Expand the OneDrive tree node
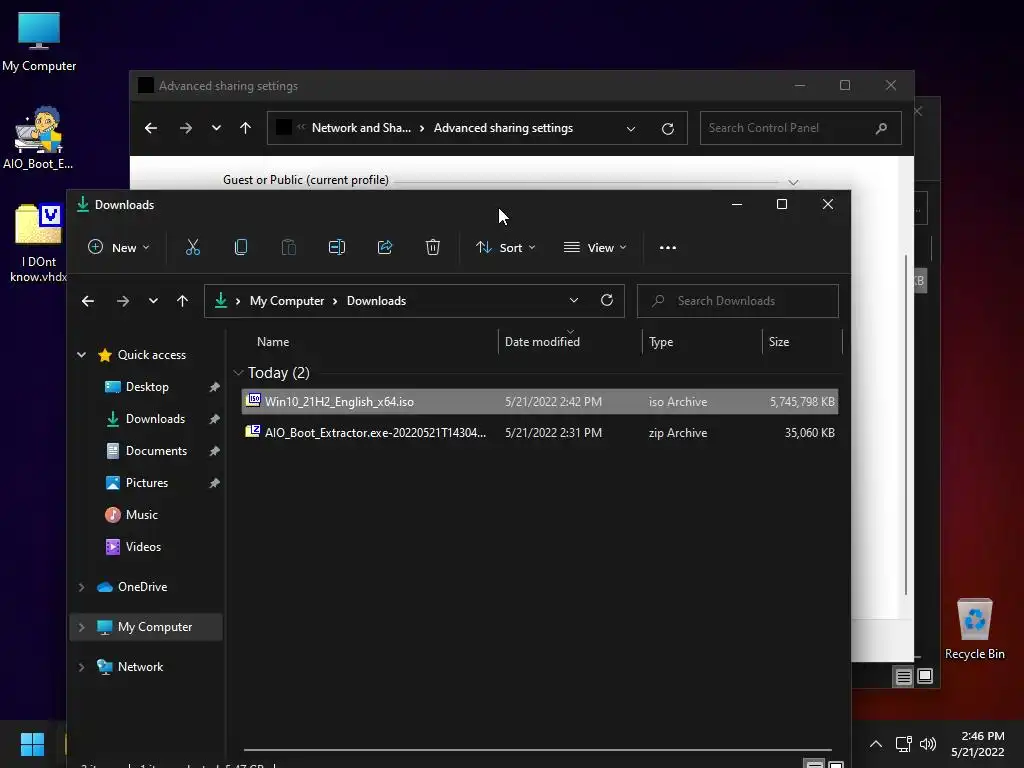This screenshot has width=1024, height=768. point(82,587)
